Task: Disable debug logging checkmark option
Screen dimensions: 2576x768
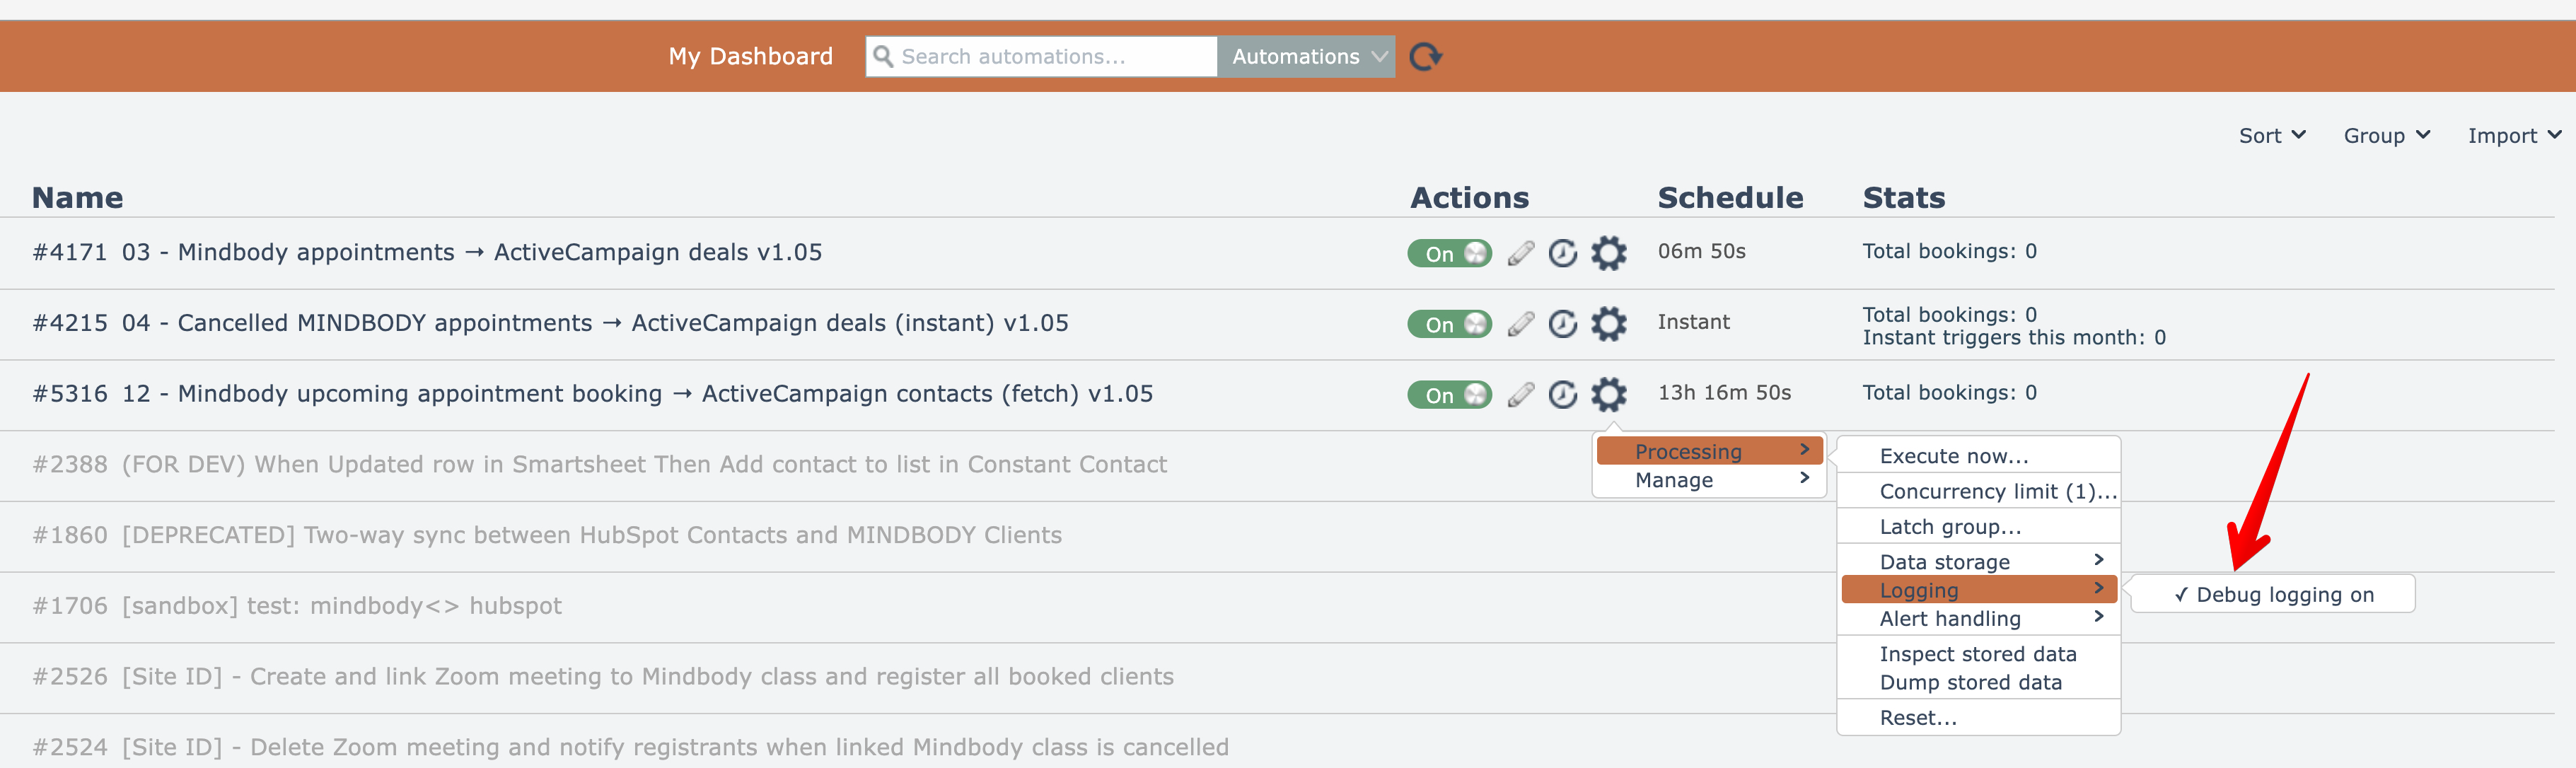Action: click(x=2273, y=595)
